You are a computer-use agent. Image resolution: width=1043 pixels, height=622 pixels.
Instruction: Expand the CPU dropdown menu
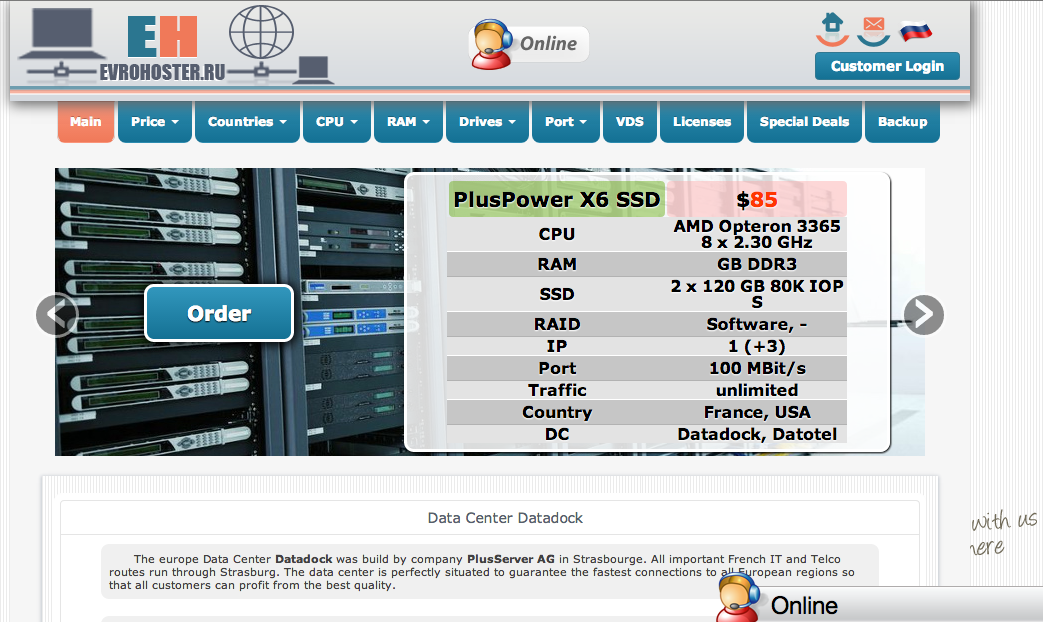tap(337, 122)
